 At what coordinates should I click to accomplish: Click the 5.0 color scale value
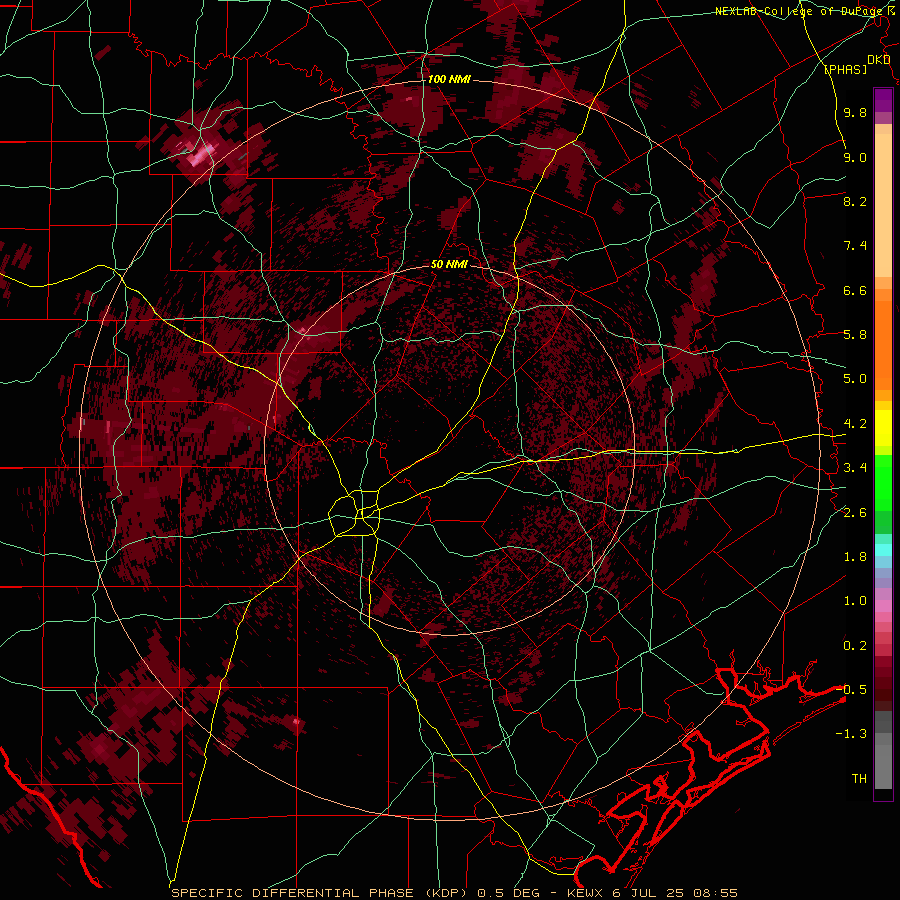[855, 379]
